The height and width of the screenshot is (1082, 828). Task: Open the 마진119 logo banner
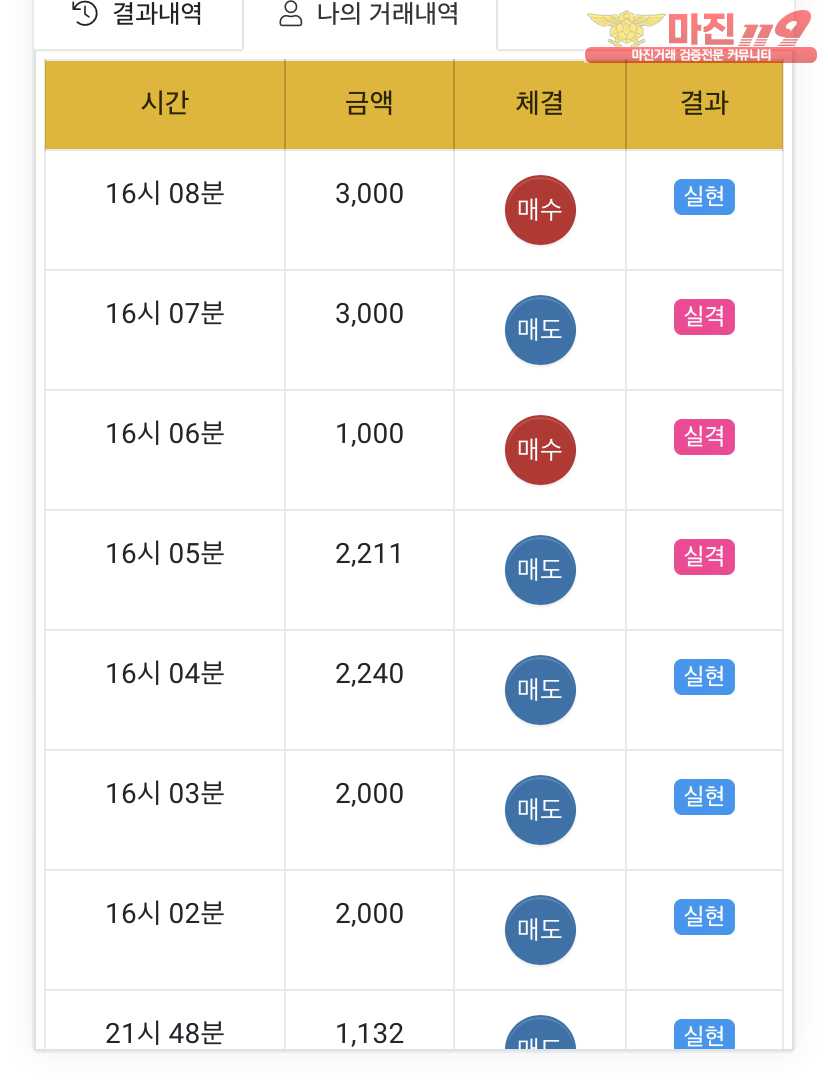click(x=700, y=37)
